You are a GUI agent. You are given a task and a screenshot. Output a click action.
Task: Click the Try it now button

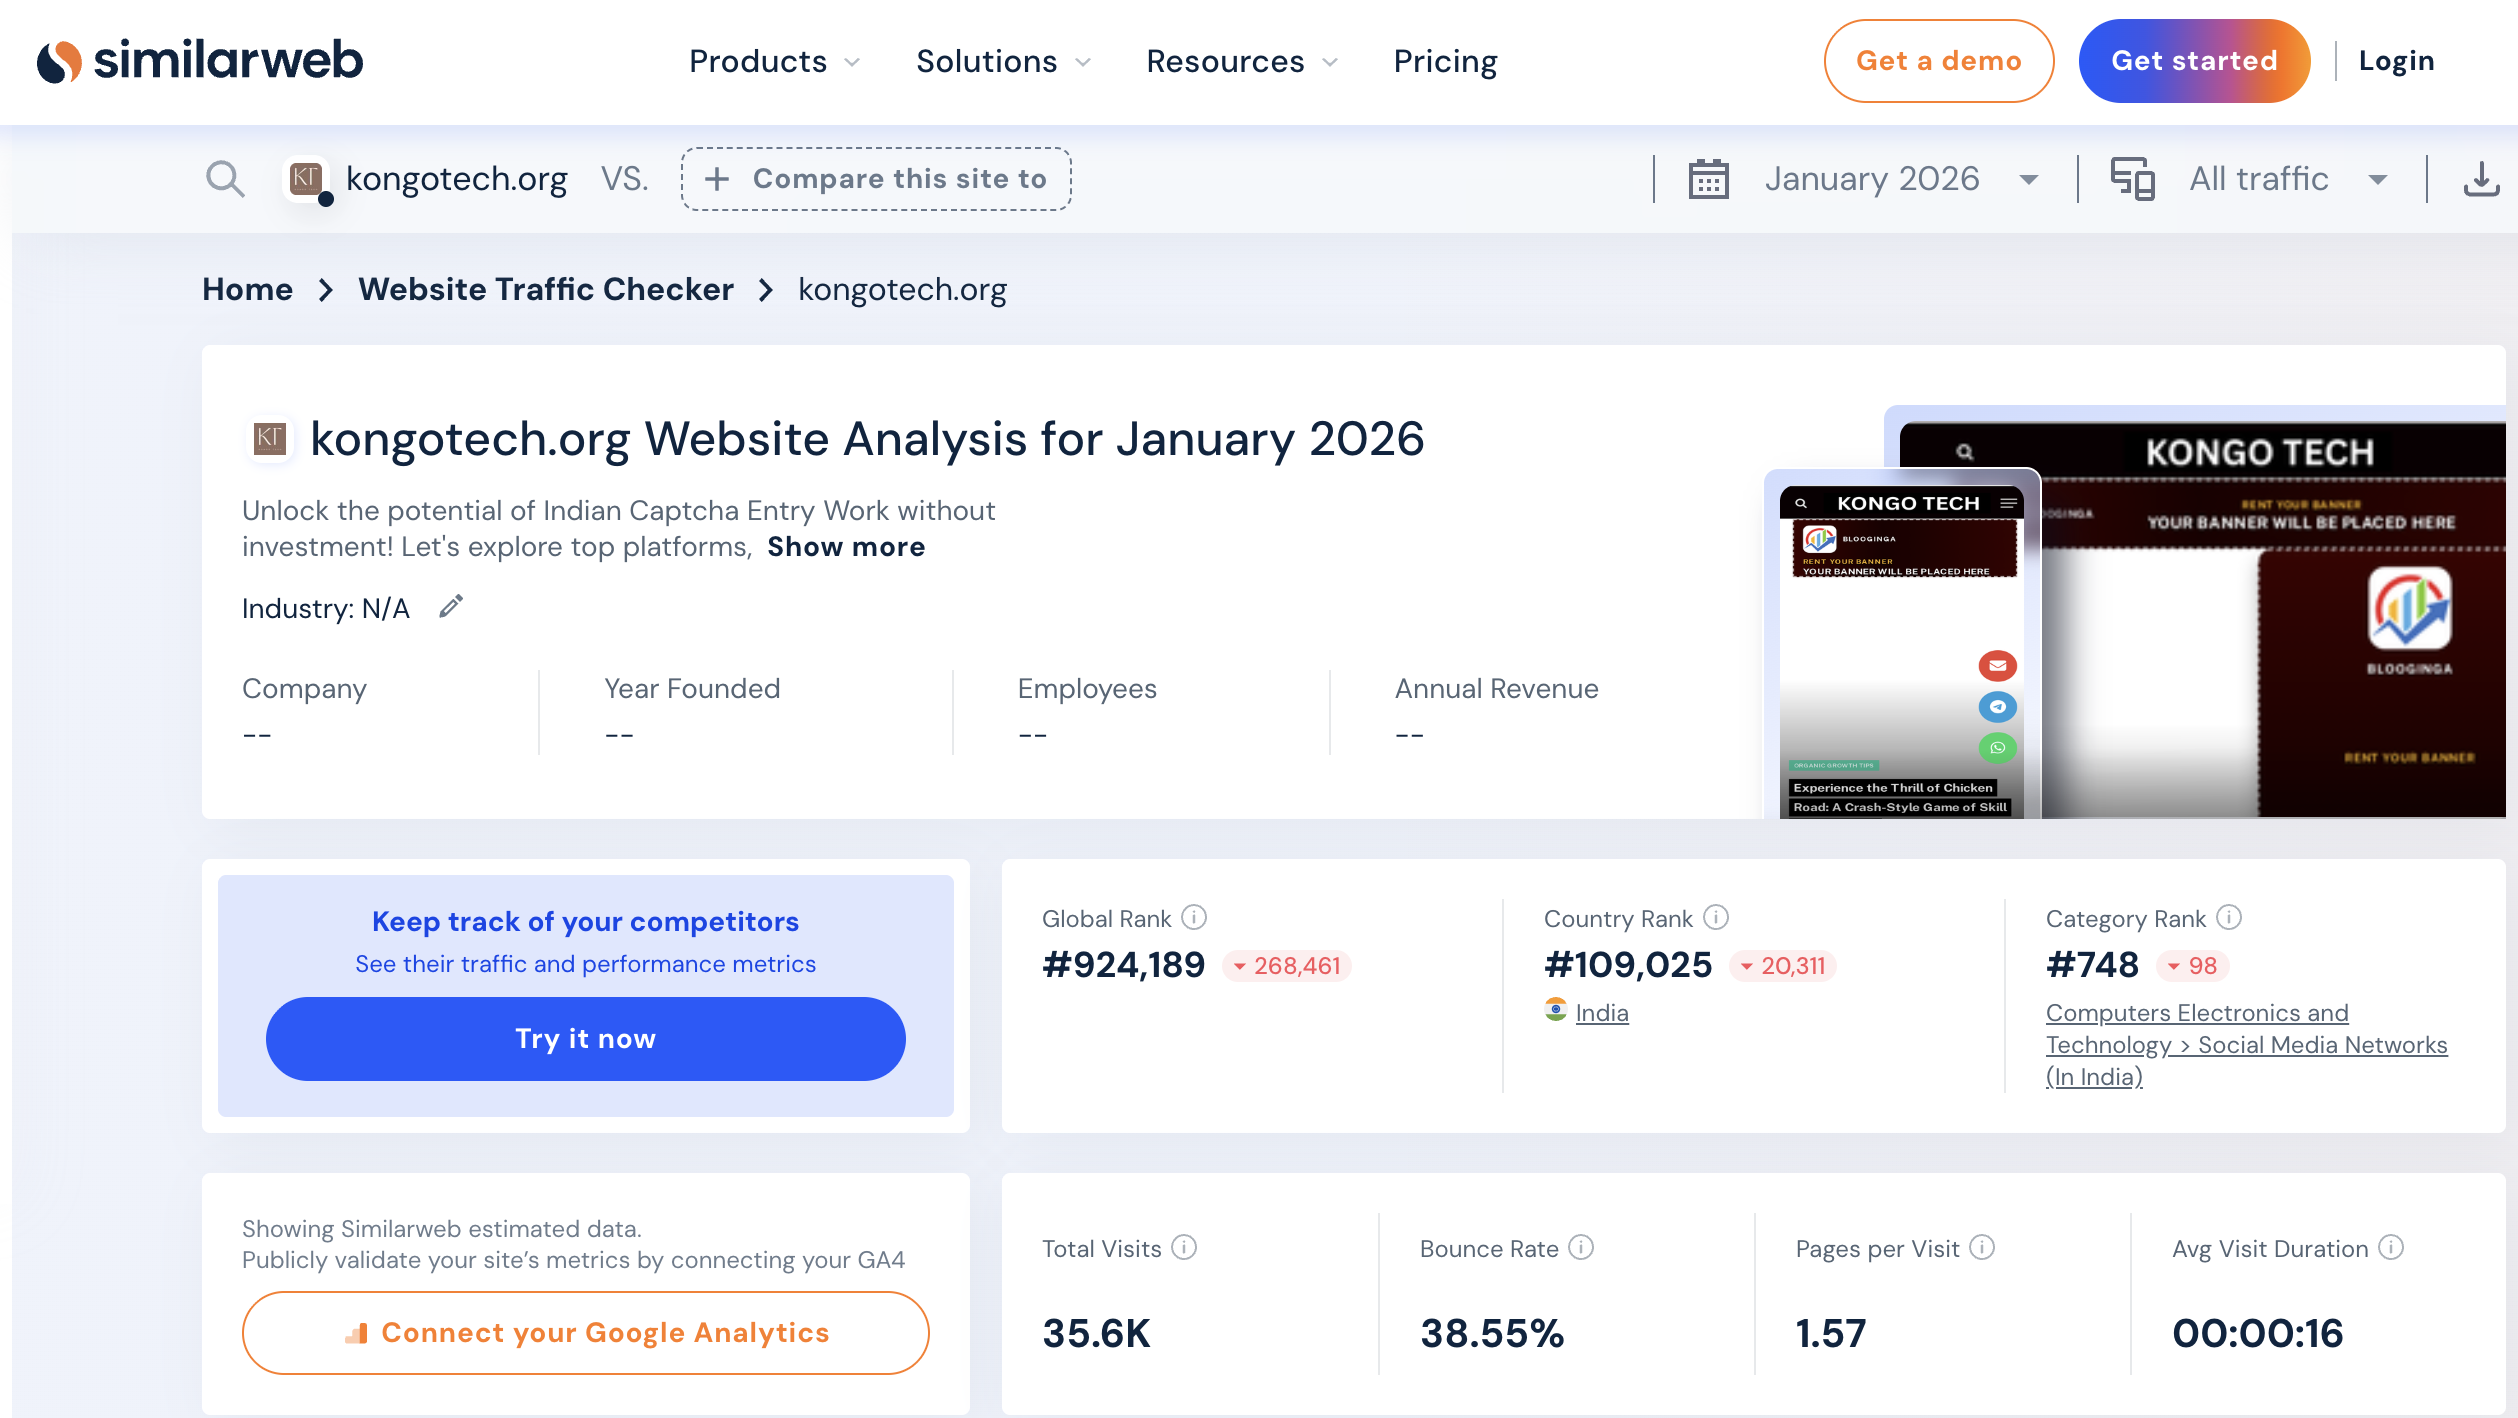click(585, 1038)
